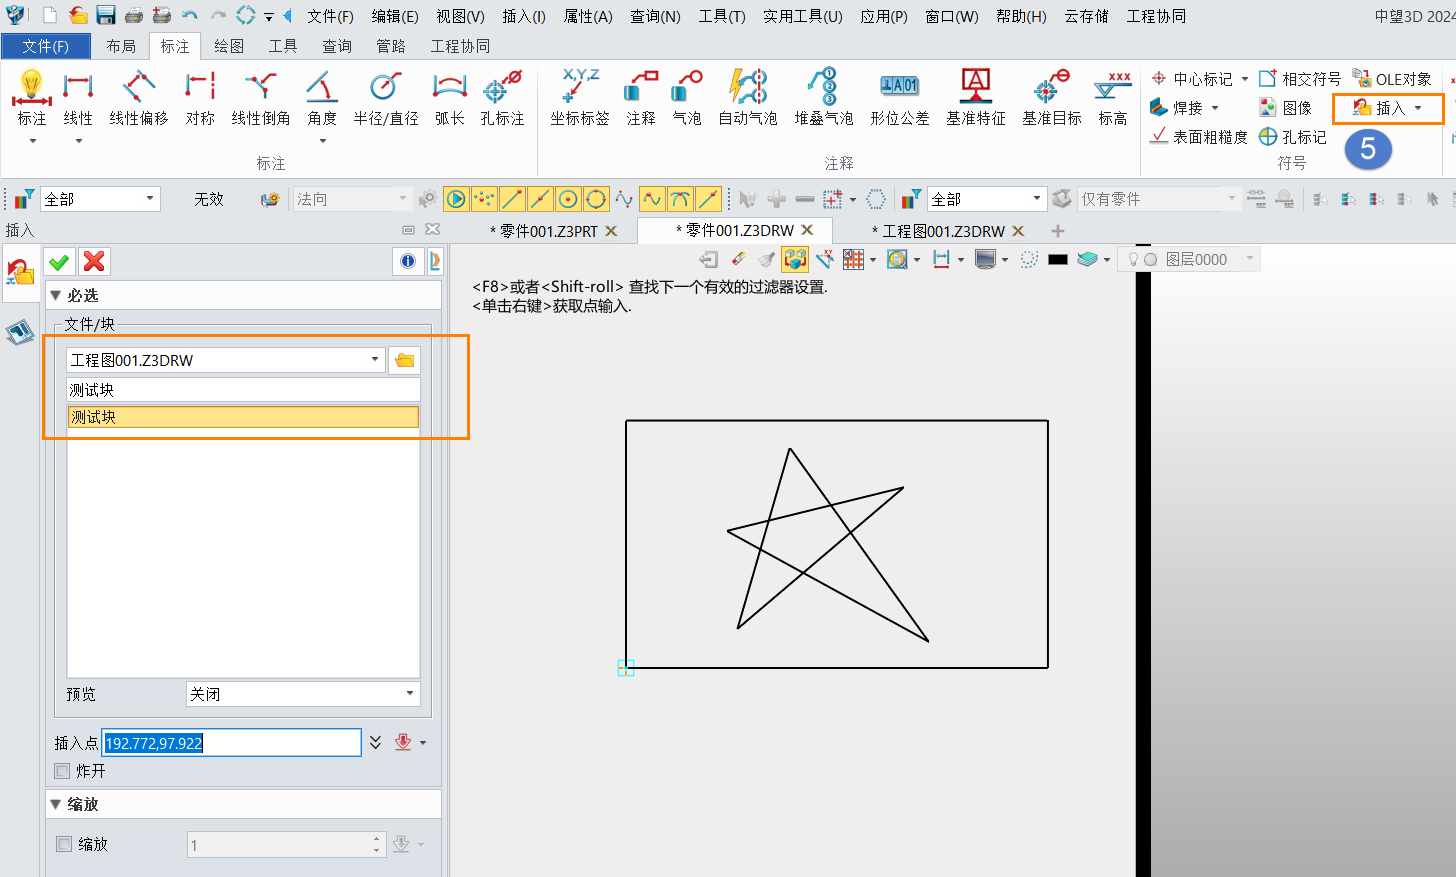Choose the 线性偏移 tool

[x=139, y=98]
